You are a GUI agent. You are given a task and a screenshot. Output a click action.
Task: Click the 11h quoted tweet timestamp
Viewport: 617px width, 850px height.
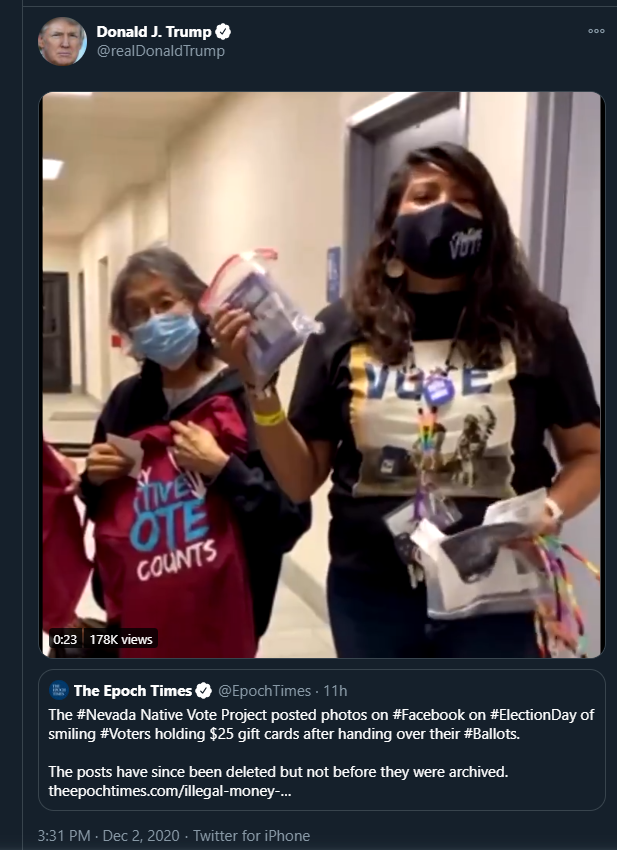coord(335,691)
